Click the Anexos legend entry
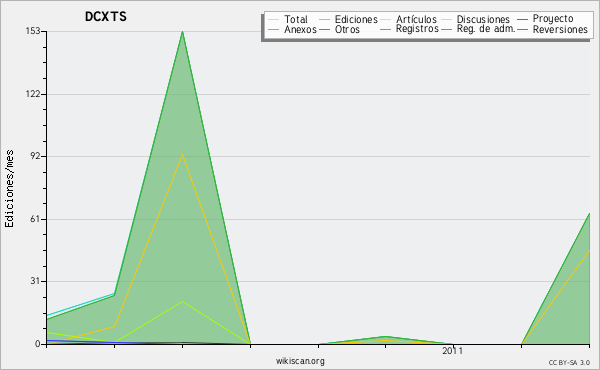The width and height of the screenshot is (600, 370). tap(292, 29)
